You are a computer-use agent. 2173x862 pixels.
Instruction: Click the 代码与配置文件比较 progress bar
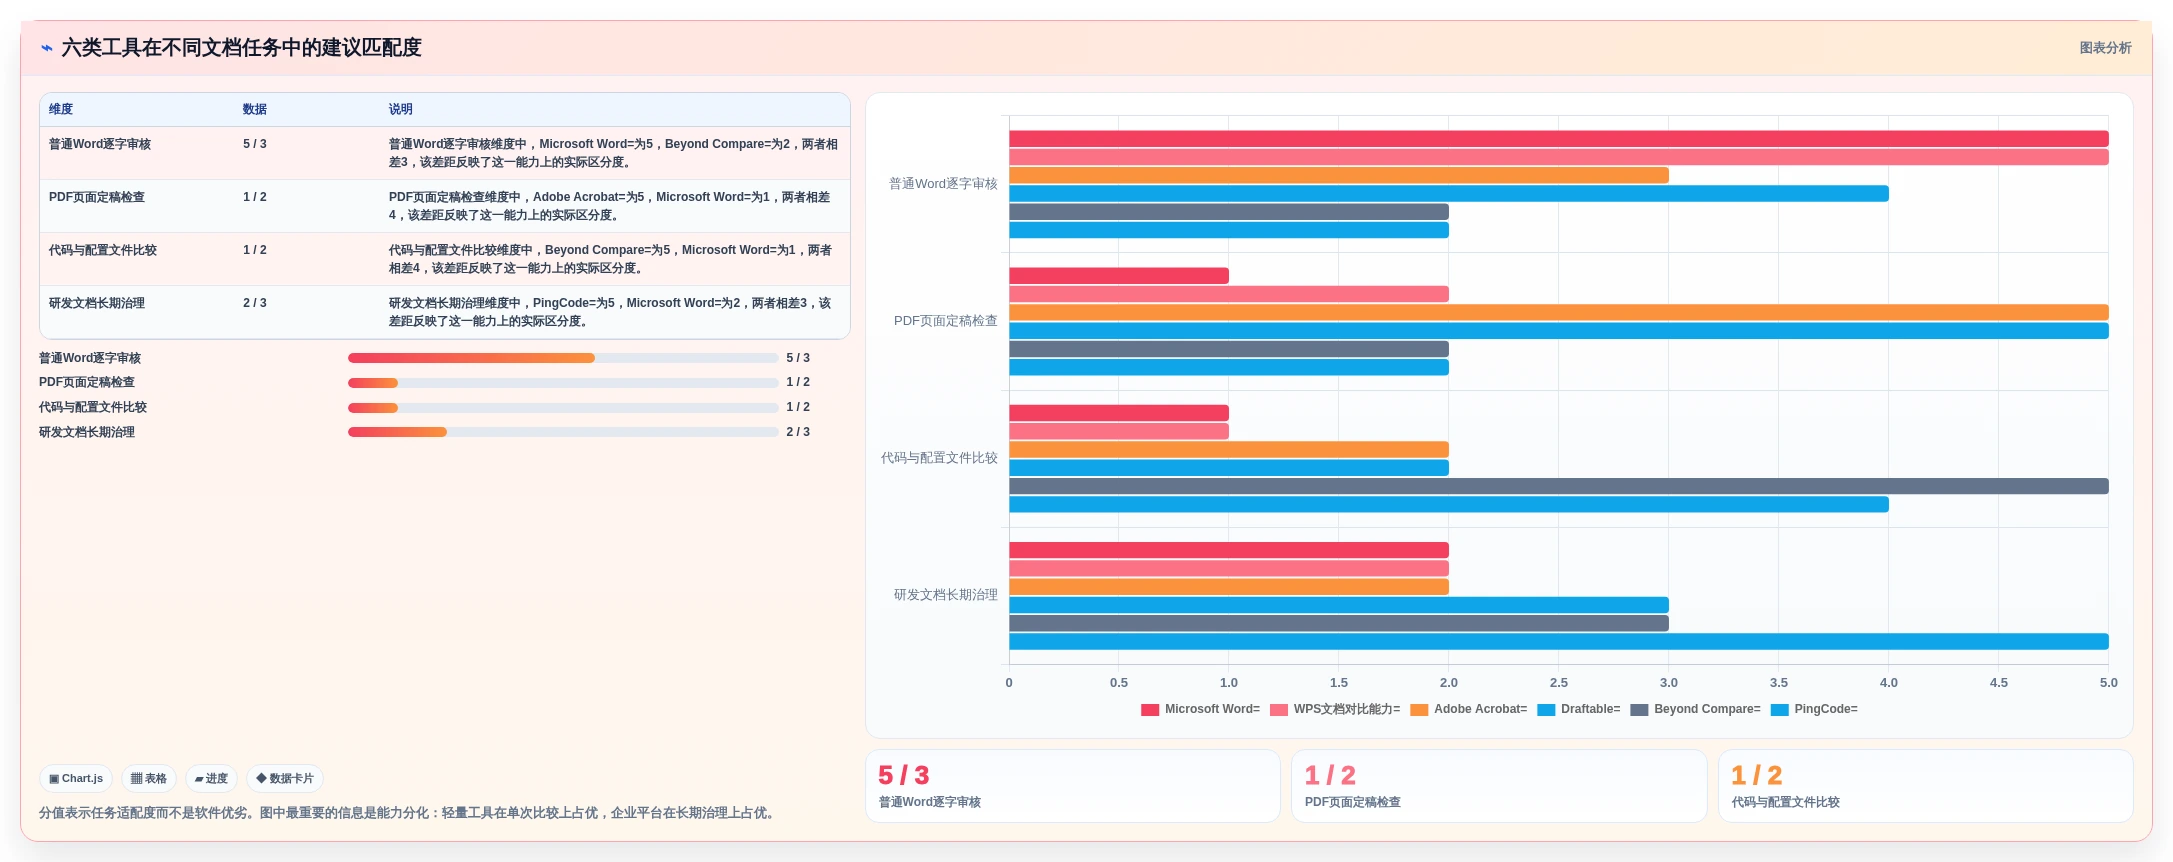click(x=563, y=408)
